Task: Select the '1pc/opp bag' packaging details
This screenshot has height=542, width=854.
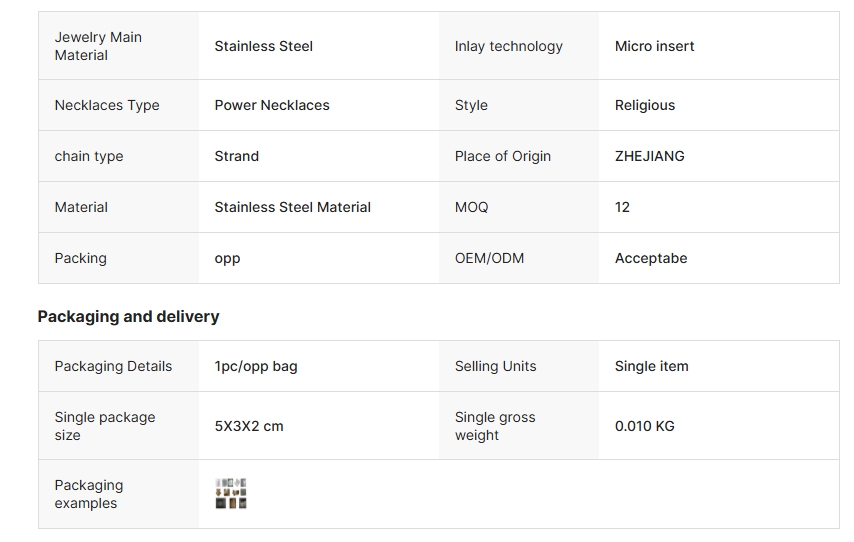Action: click(255, 366)
